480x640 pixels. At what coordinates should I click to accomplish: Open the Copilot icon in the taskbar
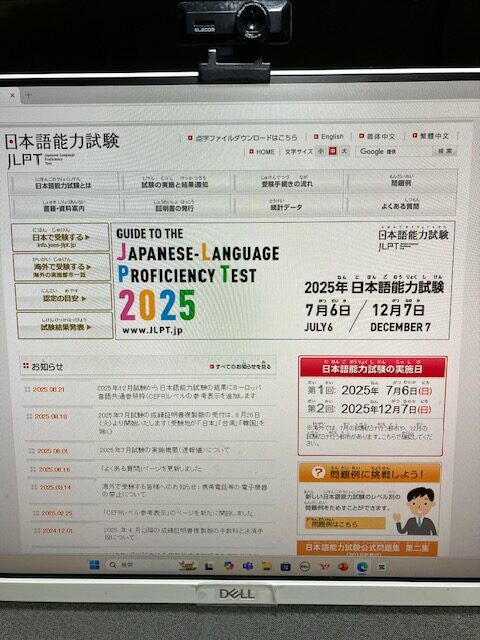point(229,566)
